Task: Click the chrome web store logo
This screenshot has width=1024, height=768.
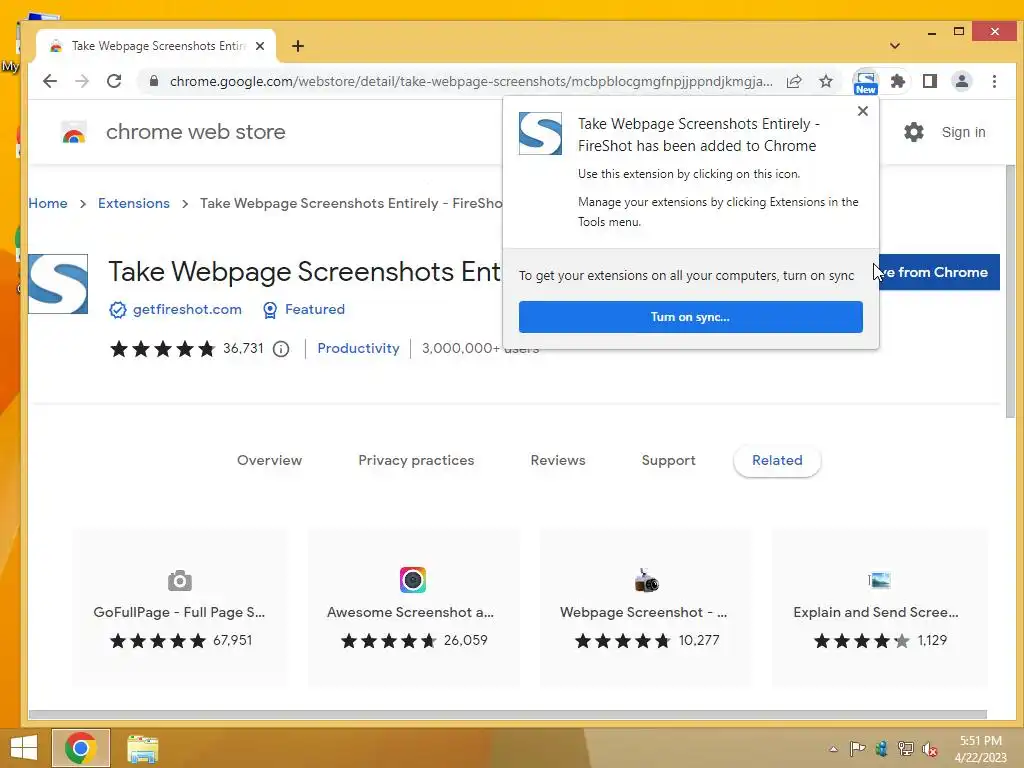Action: tap(172, 132)
